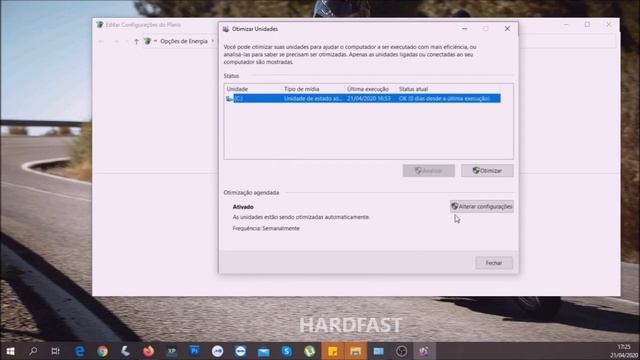This screenshot has width=640, height=360.
Task: Maximize the Editar Configurações do Plano window
Action: click(587, 24)
